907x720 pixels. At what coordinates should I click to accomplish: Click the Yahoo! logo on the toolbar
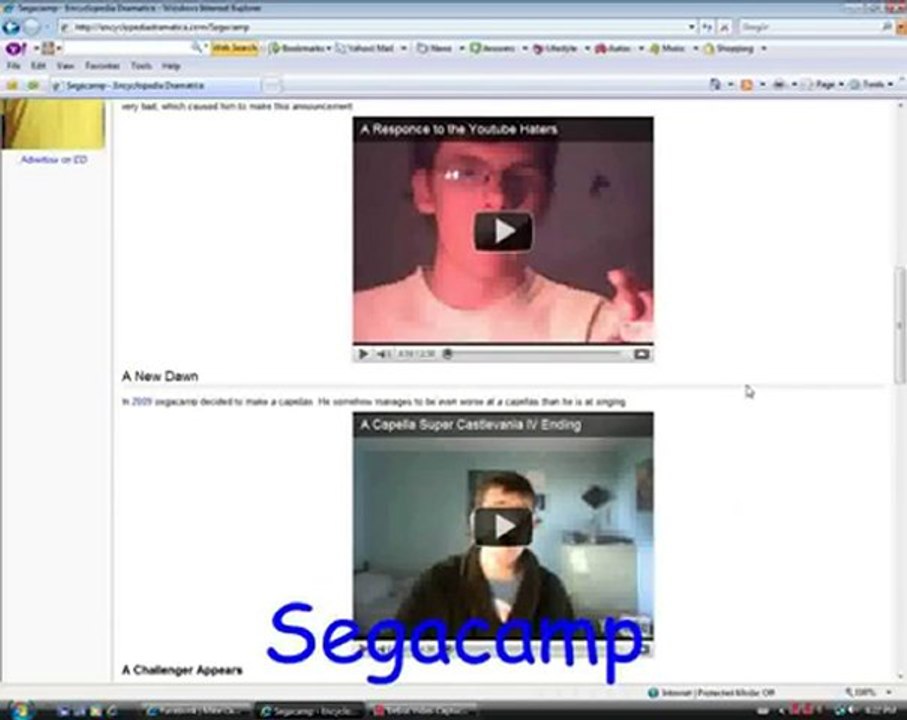[16, 49]
